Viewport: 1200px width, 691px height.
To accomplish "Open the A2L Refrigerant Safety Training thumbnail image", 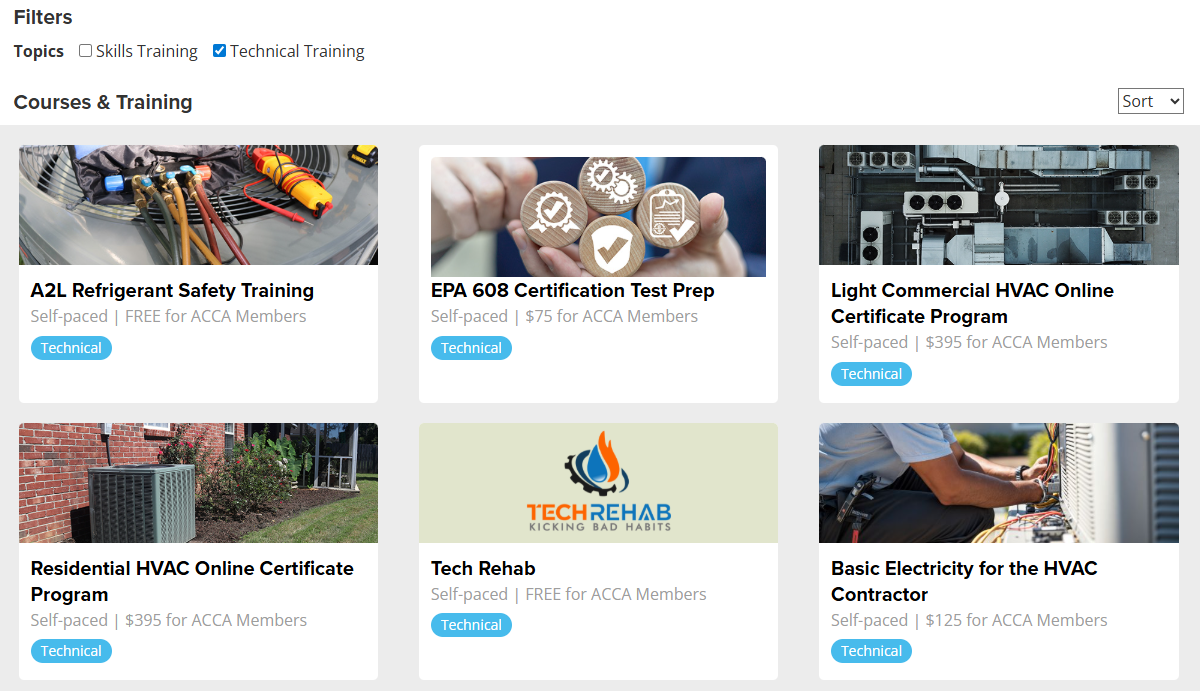I will tap(198, 205).
